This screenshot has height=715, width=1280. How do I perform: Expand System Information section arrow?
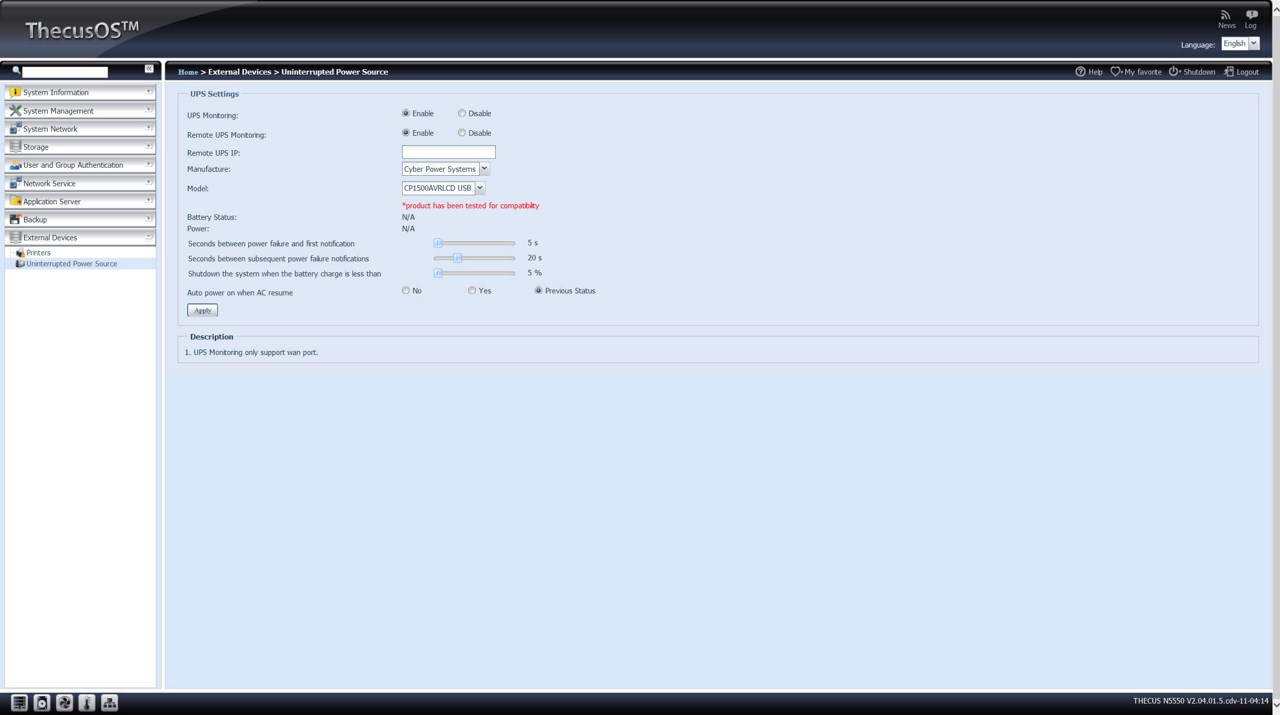point(149,91)
